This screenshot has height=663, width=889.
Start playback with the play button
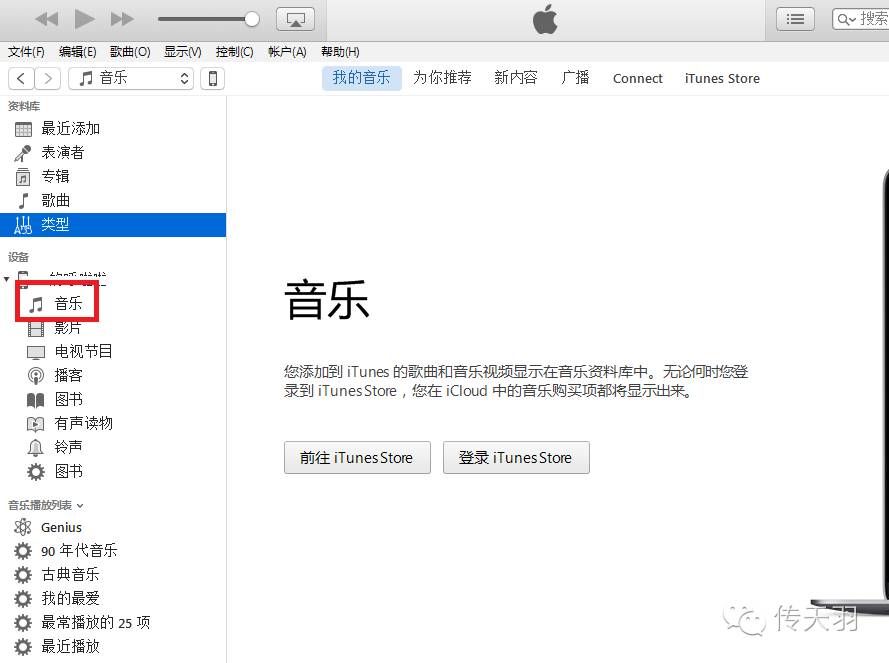coord(84,19)
